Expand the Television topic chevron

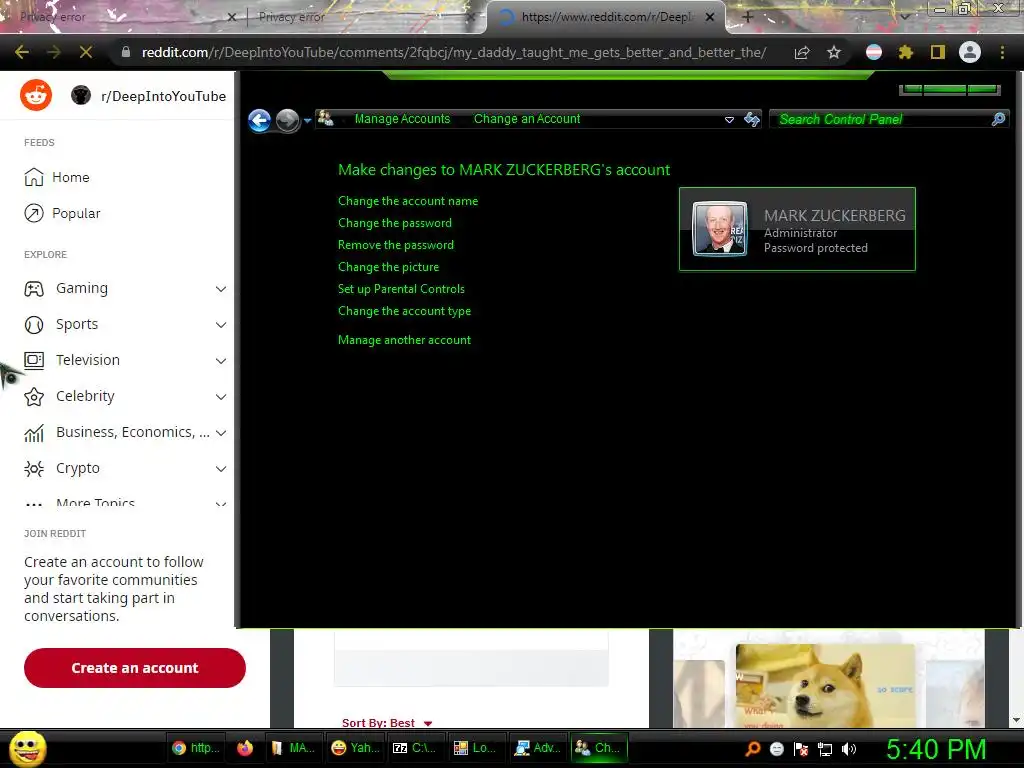(221, 360)
